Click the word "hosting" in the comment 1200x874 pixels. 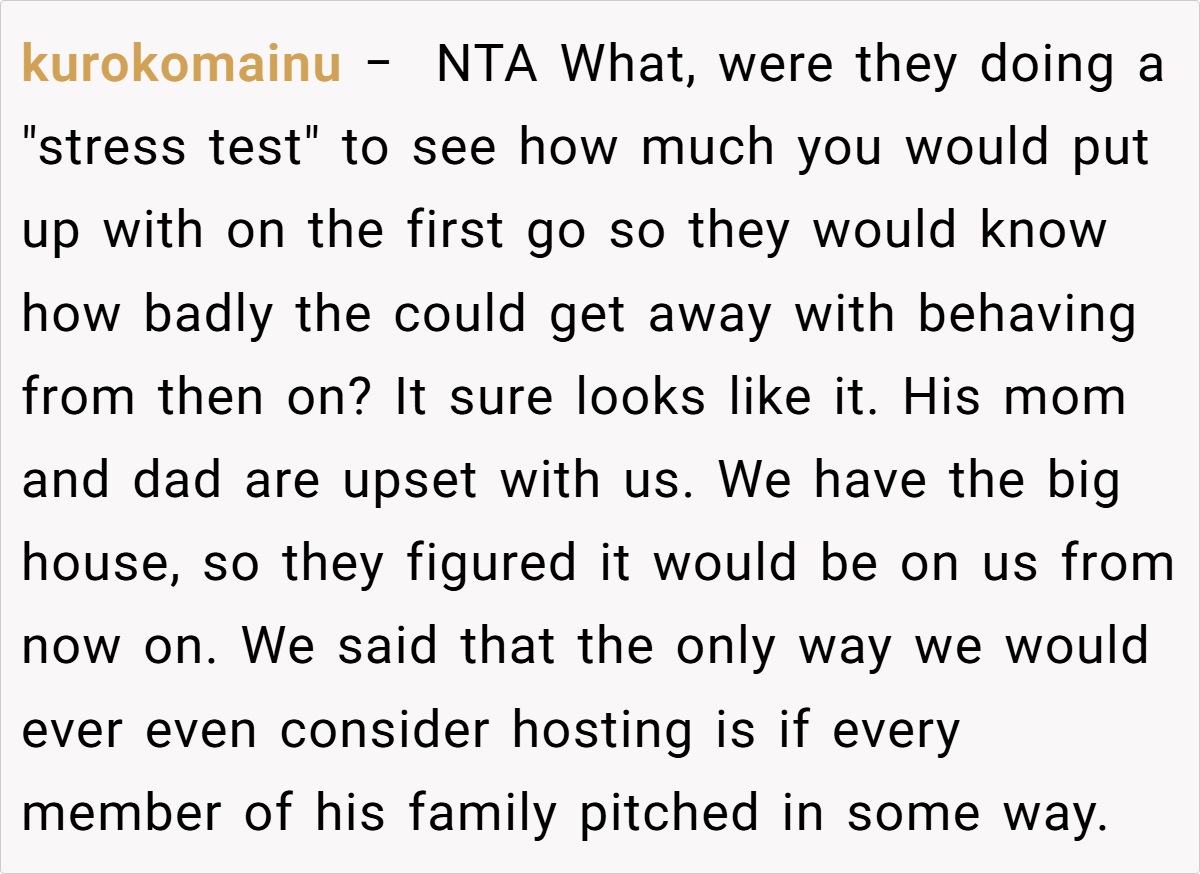(601, 730)
